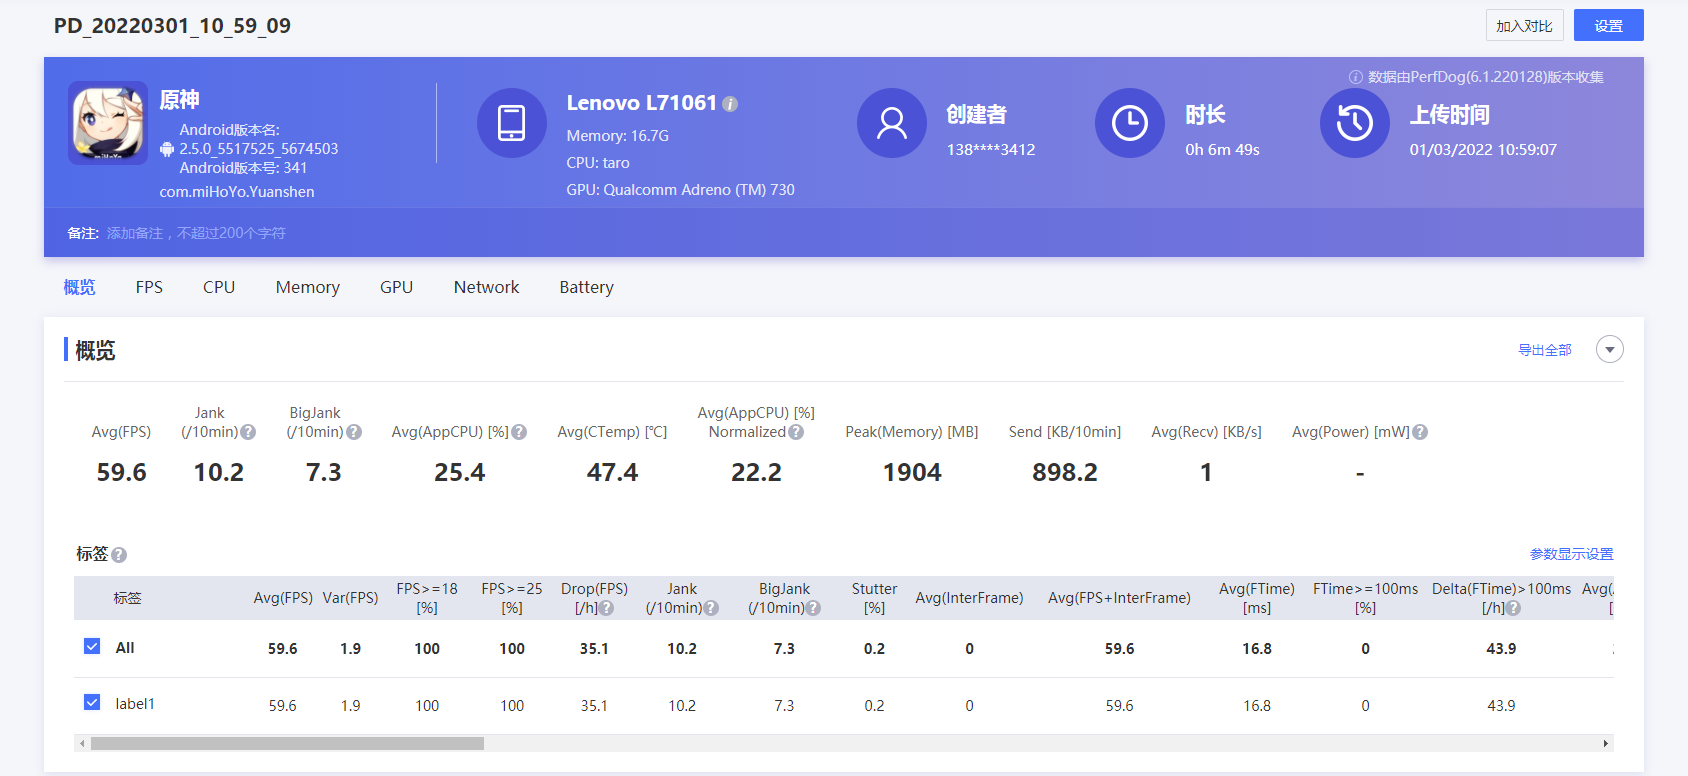
Task: Click the Avg(Recv) [KB/s] summary label
Action: tap(1206, 432)
